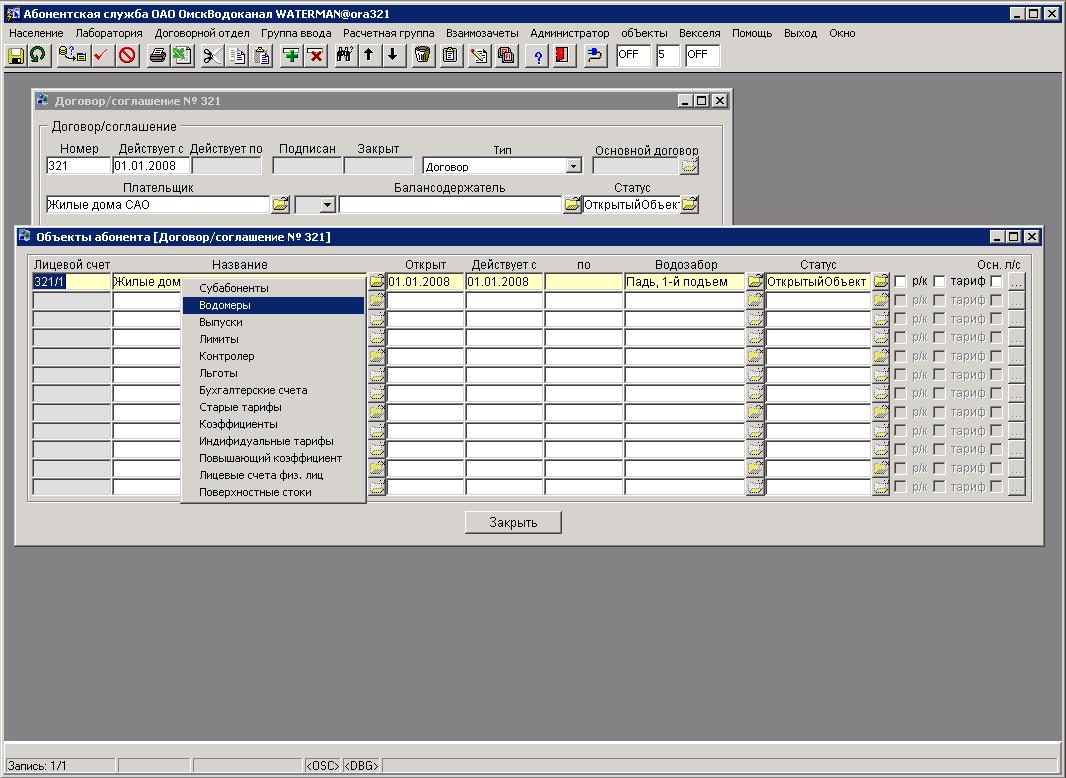Viewport: 1066px width, 778px height.
Task: Click the Номер field containing 321
Action: (78, 166)
